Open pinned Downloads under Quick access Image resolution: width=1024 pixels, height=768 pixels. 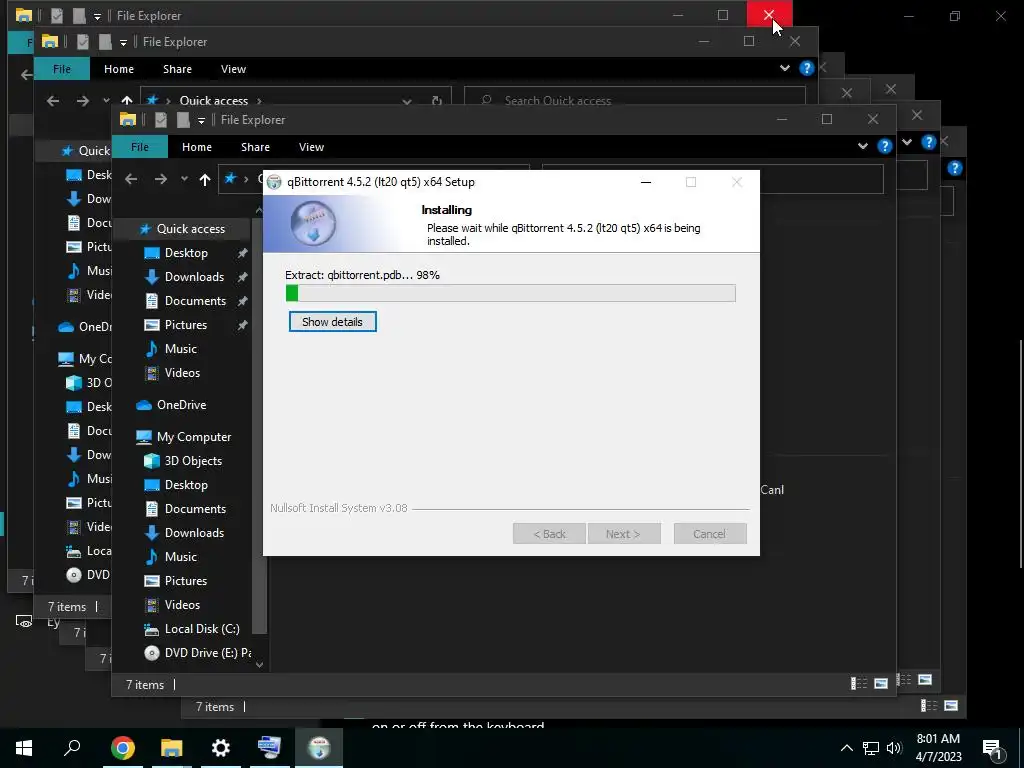click(194, 277)
